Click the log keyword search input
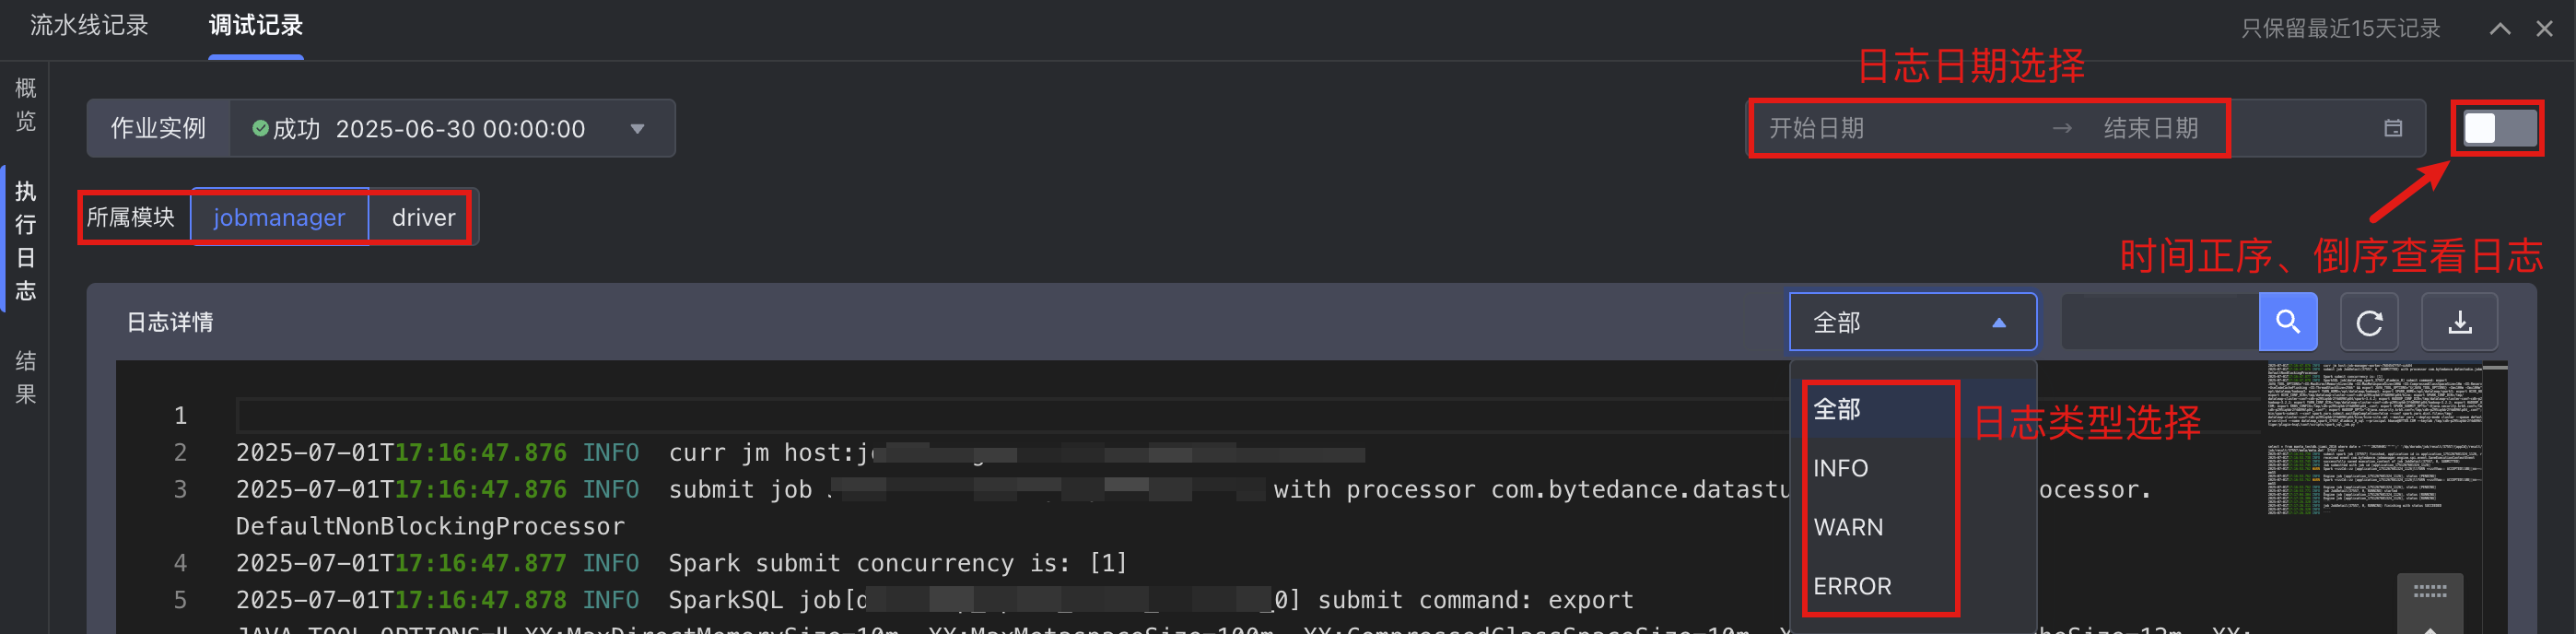Viewport: 2576px width, 634px height. click(2159, 322)
